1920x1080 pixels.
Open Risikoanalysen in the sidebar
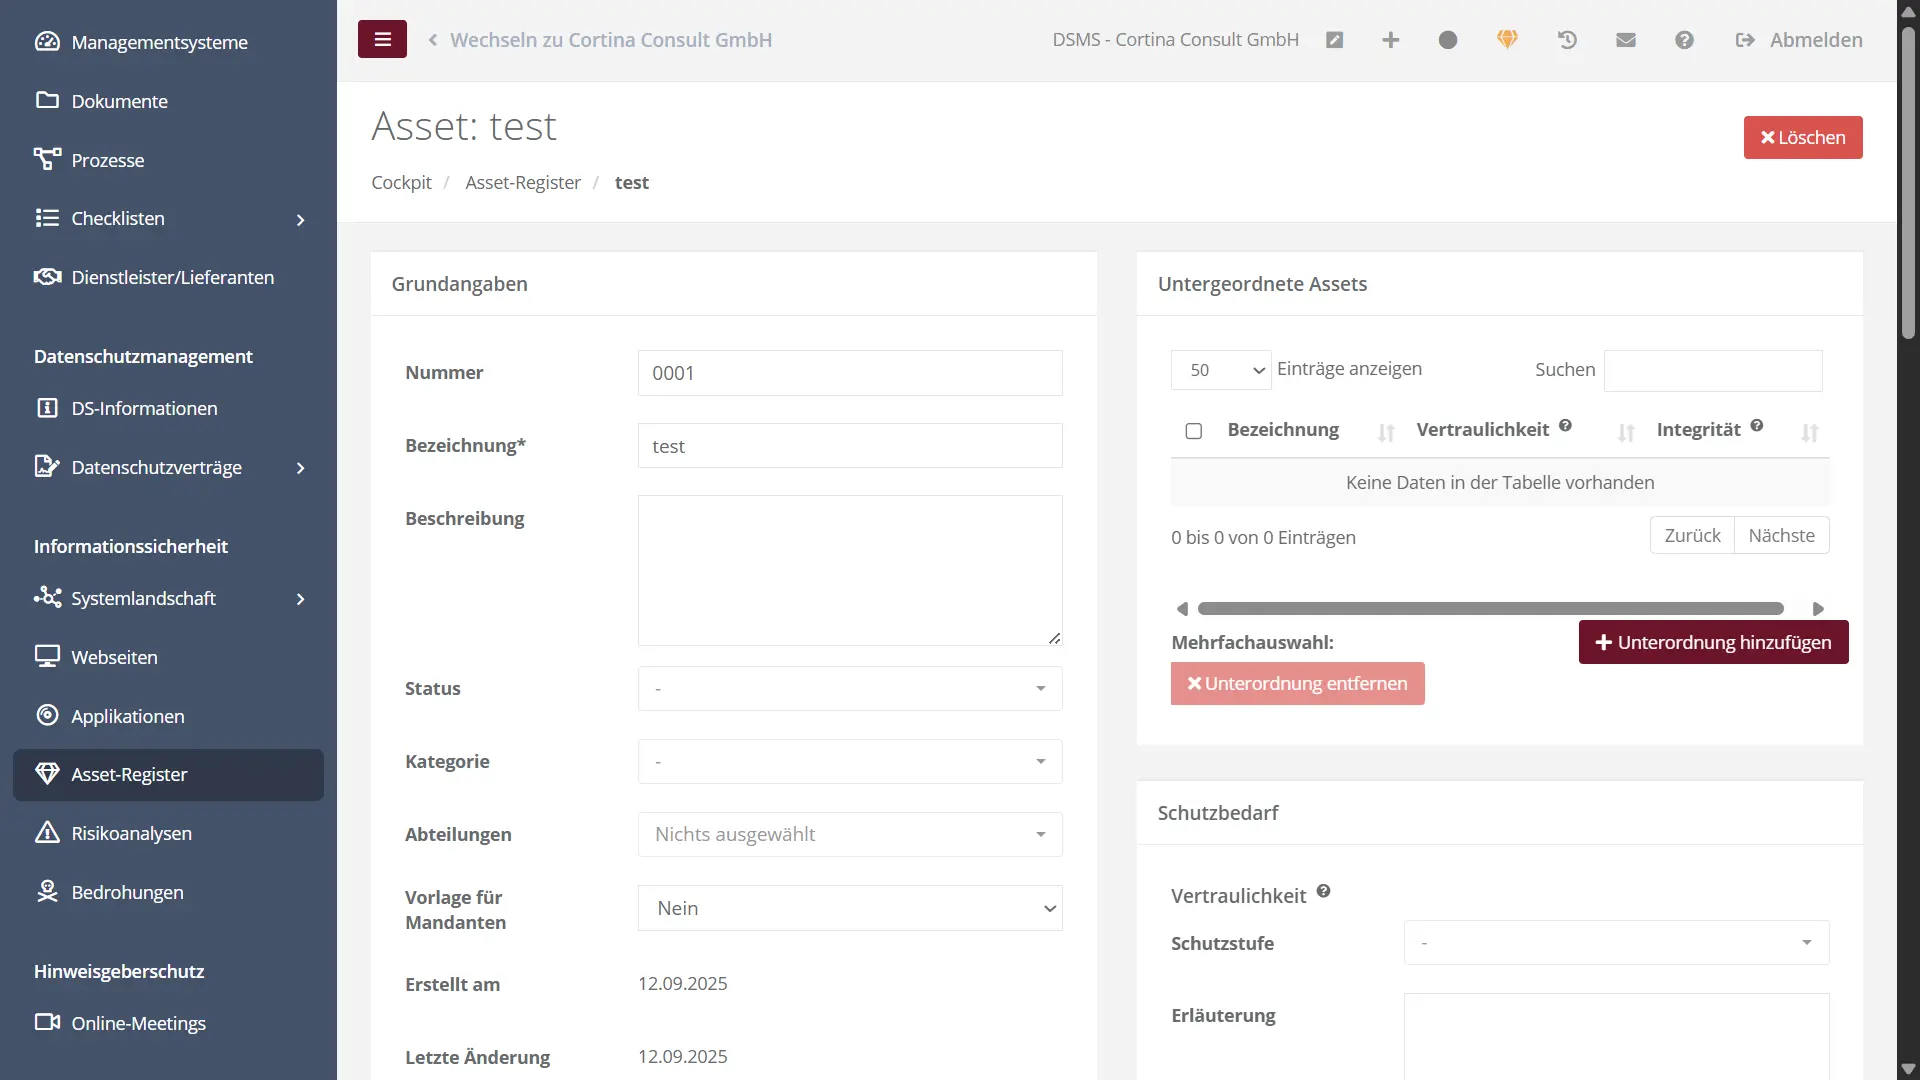(131, 834)
